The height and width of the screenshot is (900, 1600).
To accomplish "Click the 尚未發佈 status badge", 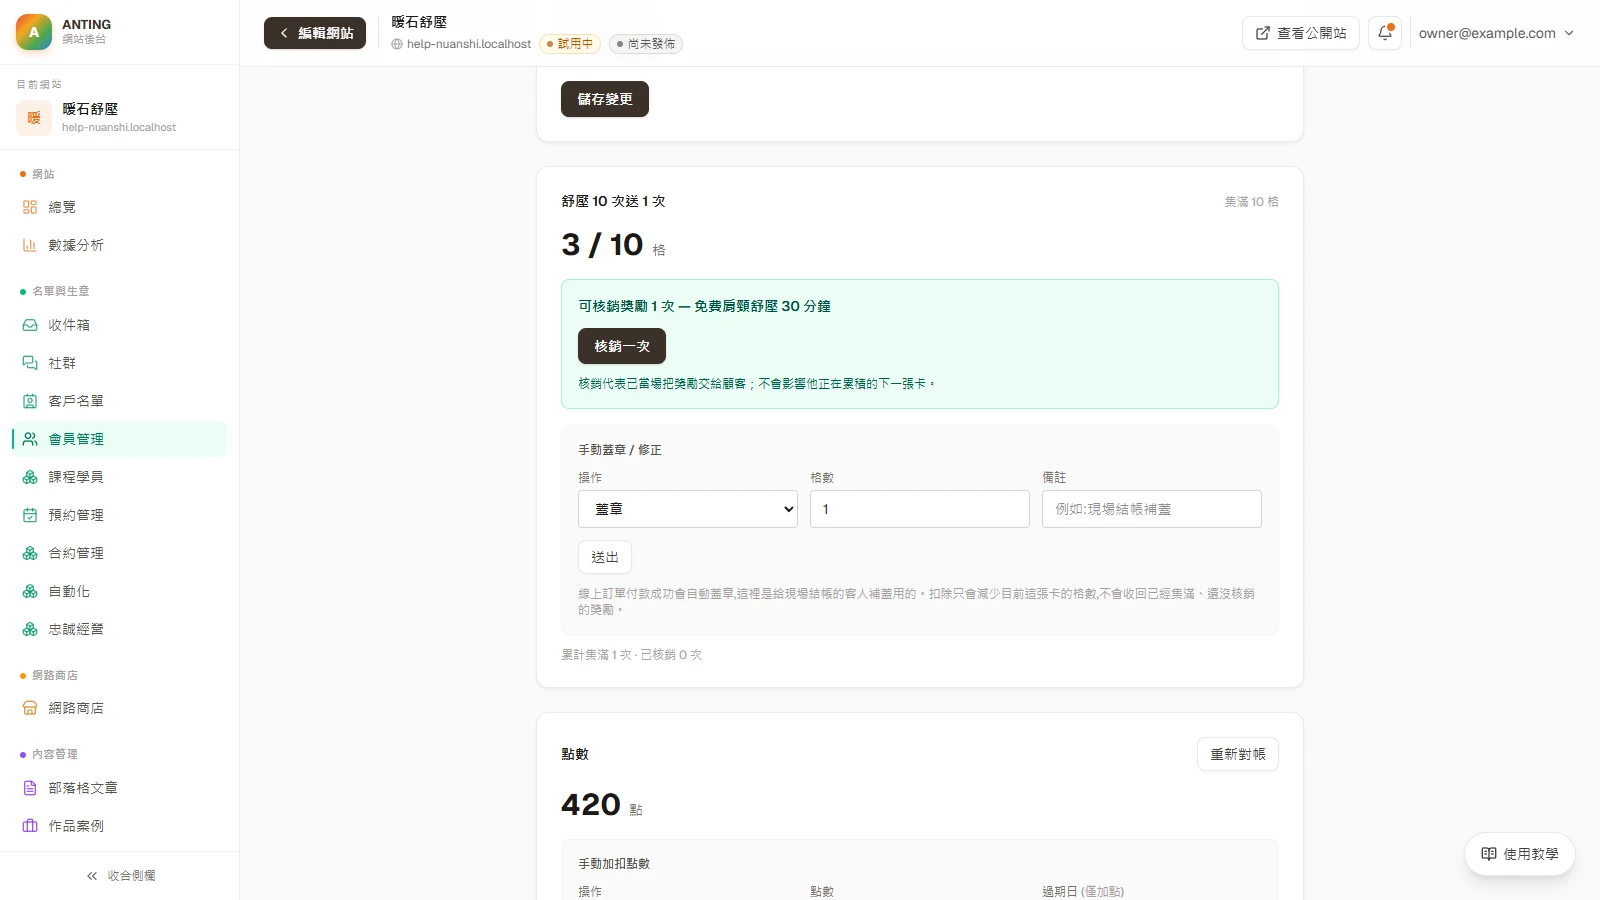I will pyautogui.click(x=646, y=44).
